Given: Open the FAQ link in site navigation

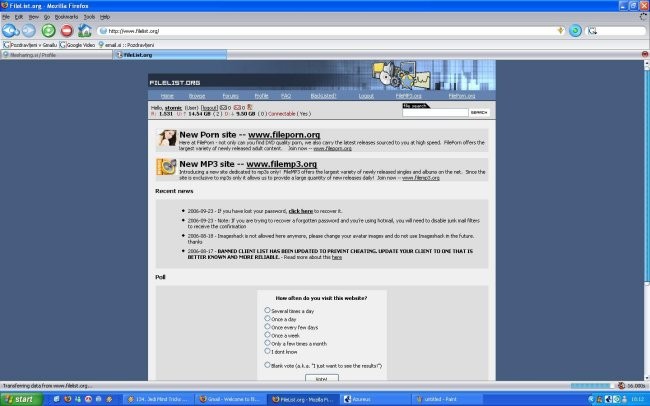Looking at the screenshot, I should click(x=286, y=96).
